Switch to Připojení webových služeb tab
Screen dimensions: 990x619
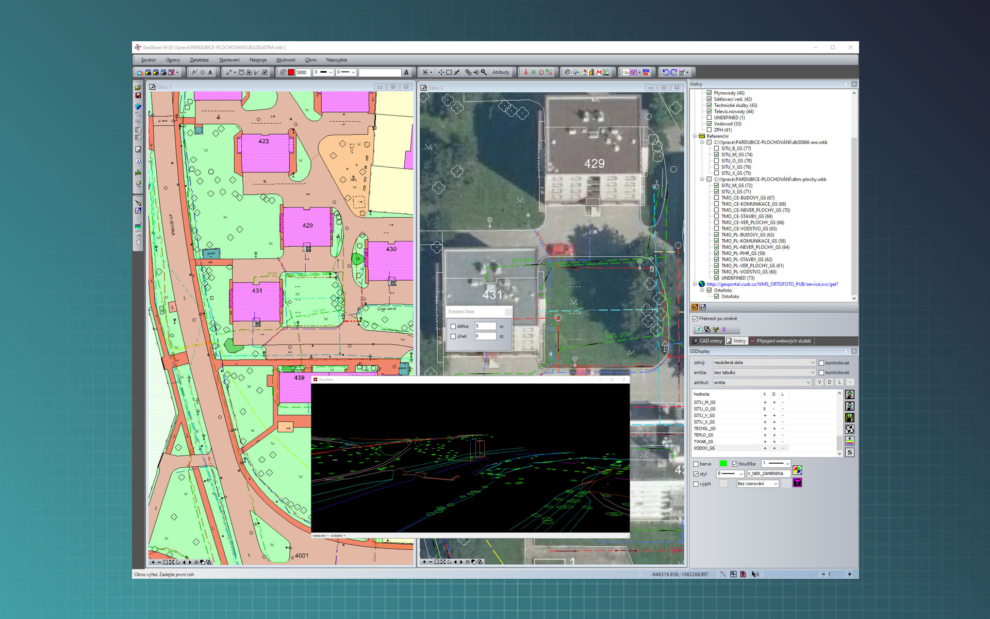781,341
